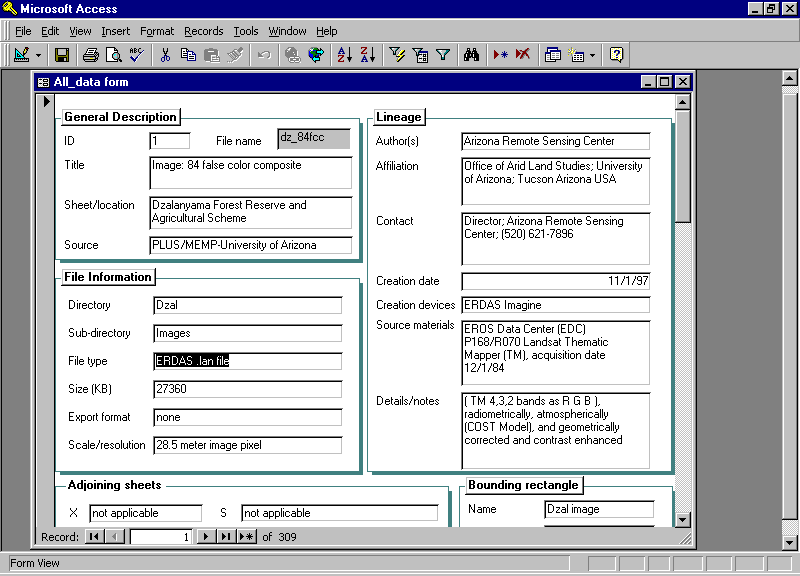Open the Web Toolbar globe icon
The image size is (800, 576).
click(x=316, y=55)
